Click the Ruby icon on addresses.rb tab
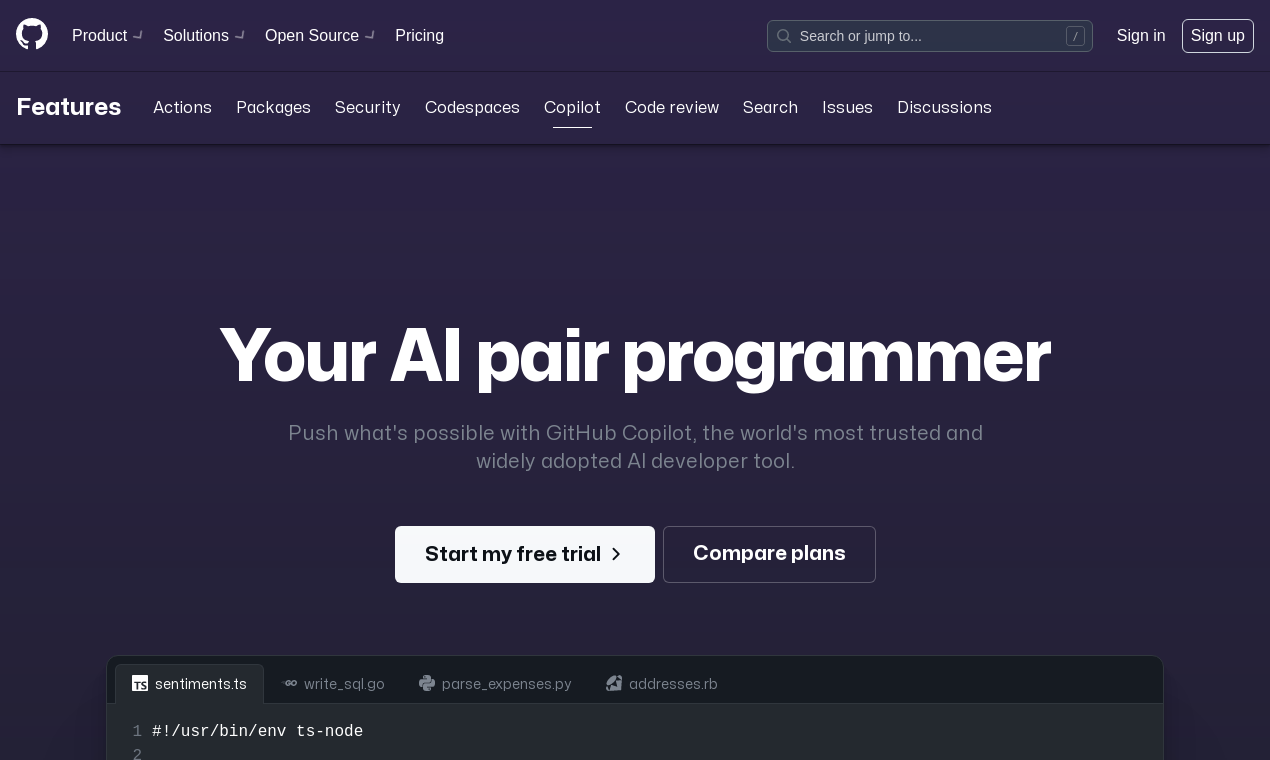 tap(614, 684)
